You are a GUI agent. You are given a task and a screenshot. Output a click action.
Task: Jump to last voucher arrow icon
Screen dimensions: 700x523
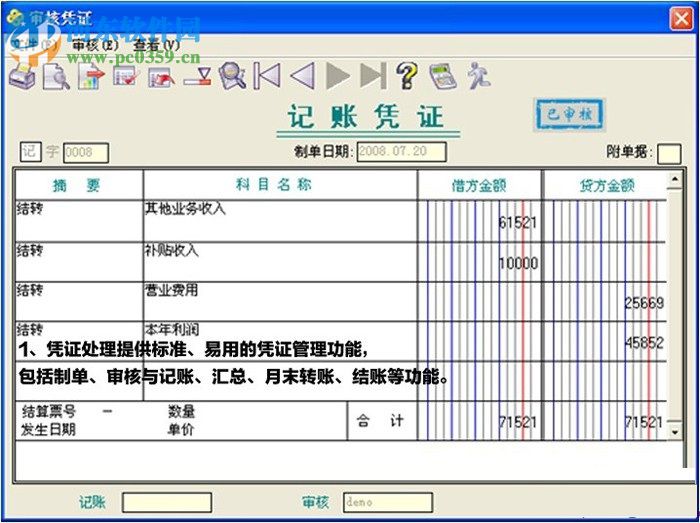click(x=373, y=76)
